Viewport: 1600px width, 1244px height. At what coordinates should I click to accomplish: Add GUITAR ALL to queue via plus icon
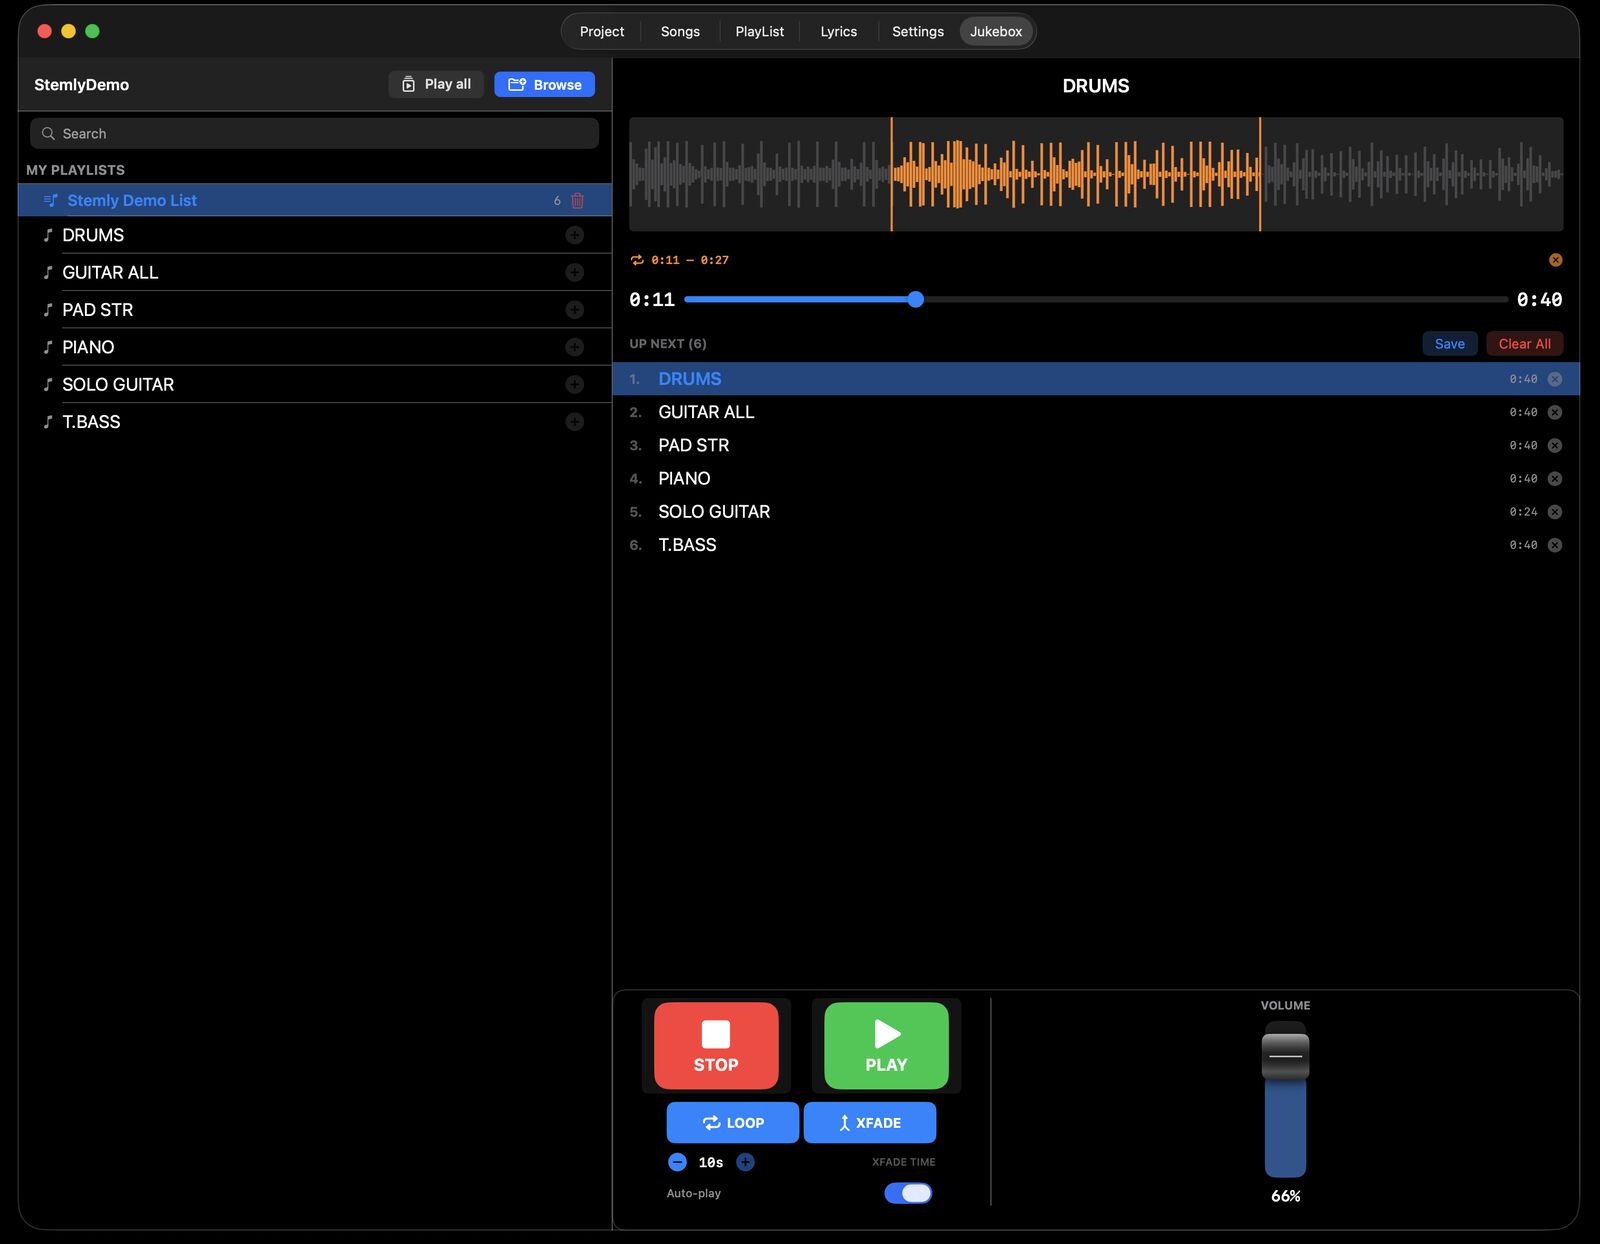(575, 272)
